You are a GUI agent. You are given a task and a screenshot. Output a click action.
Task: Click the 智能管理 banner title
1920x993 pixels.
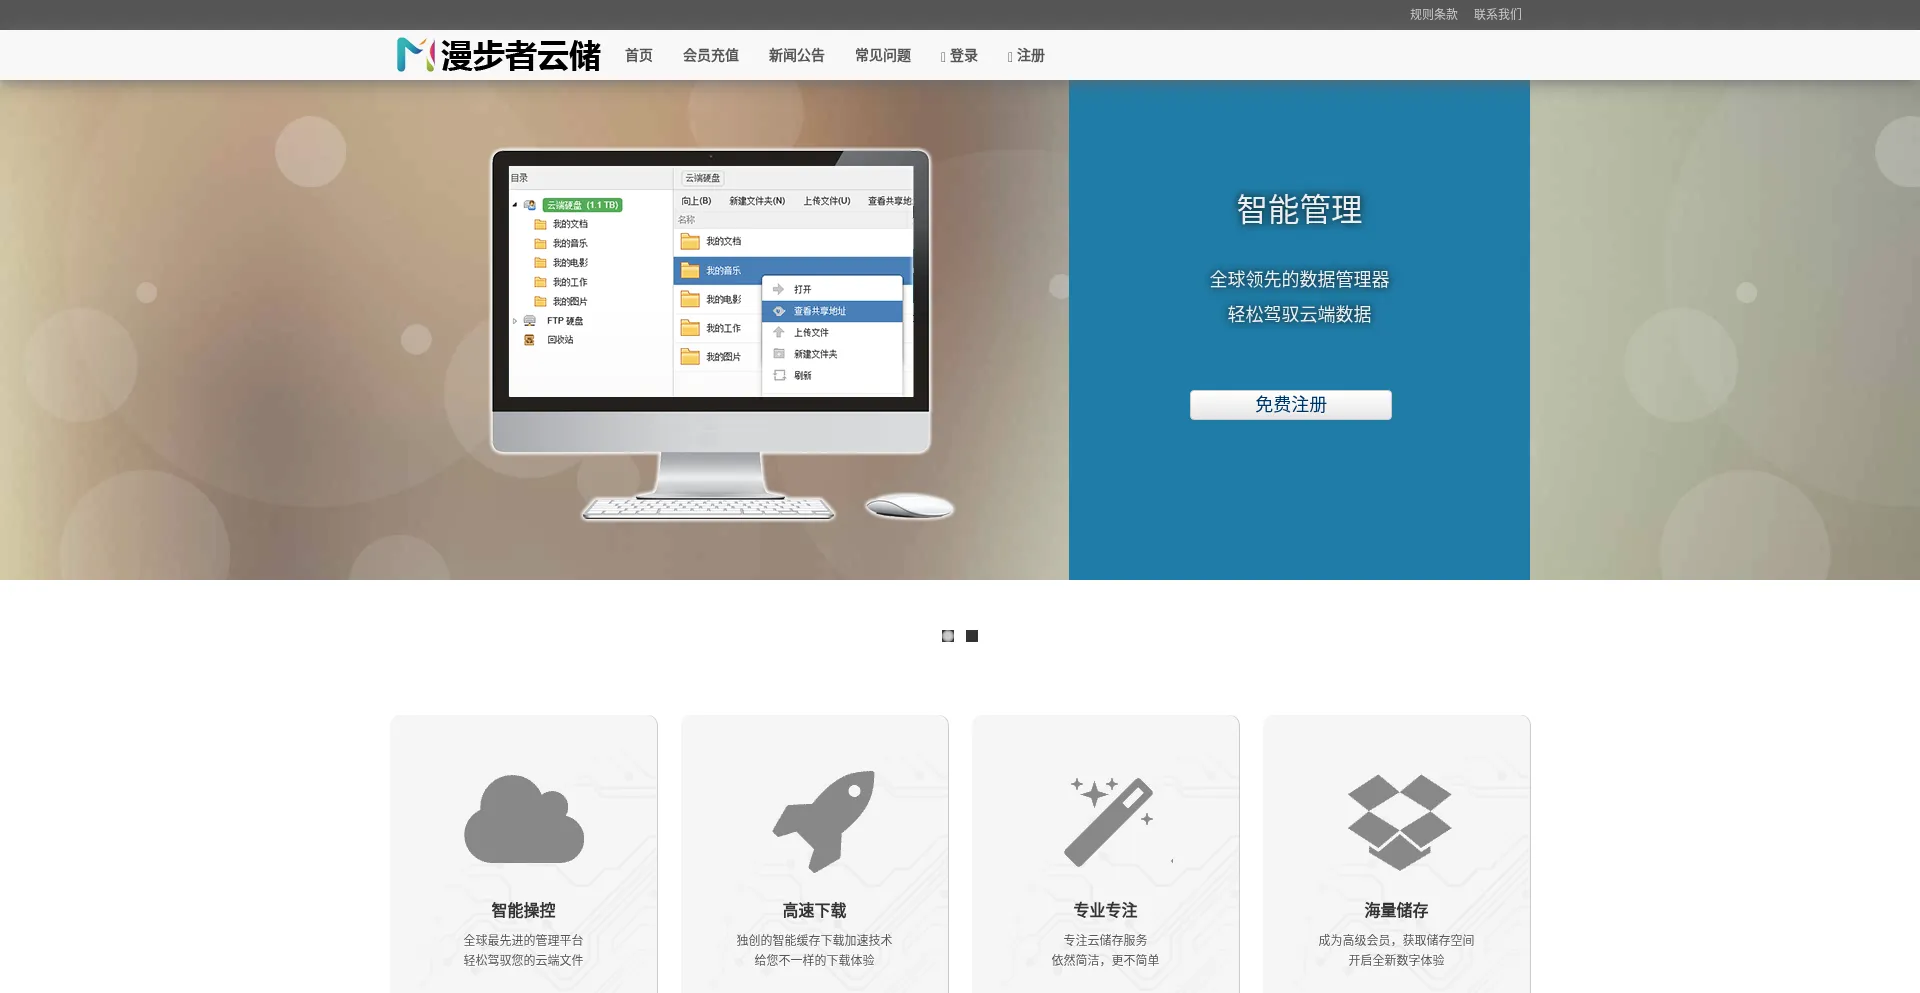[x=1299, y=209]
